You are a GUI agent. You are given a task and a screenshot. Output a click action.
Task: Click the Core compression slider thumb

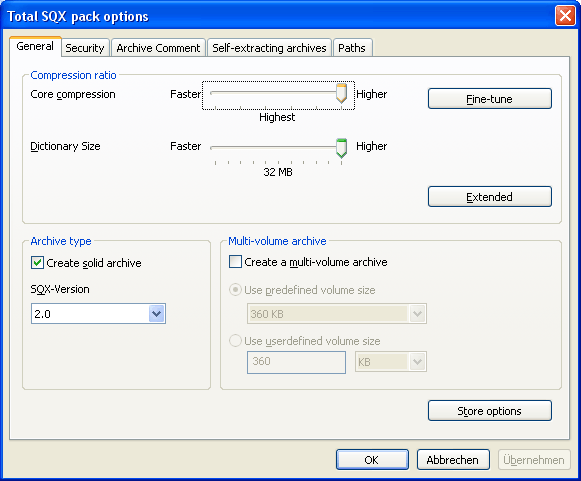pos(341,93)
